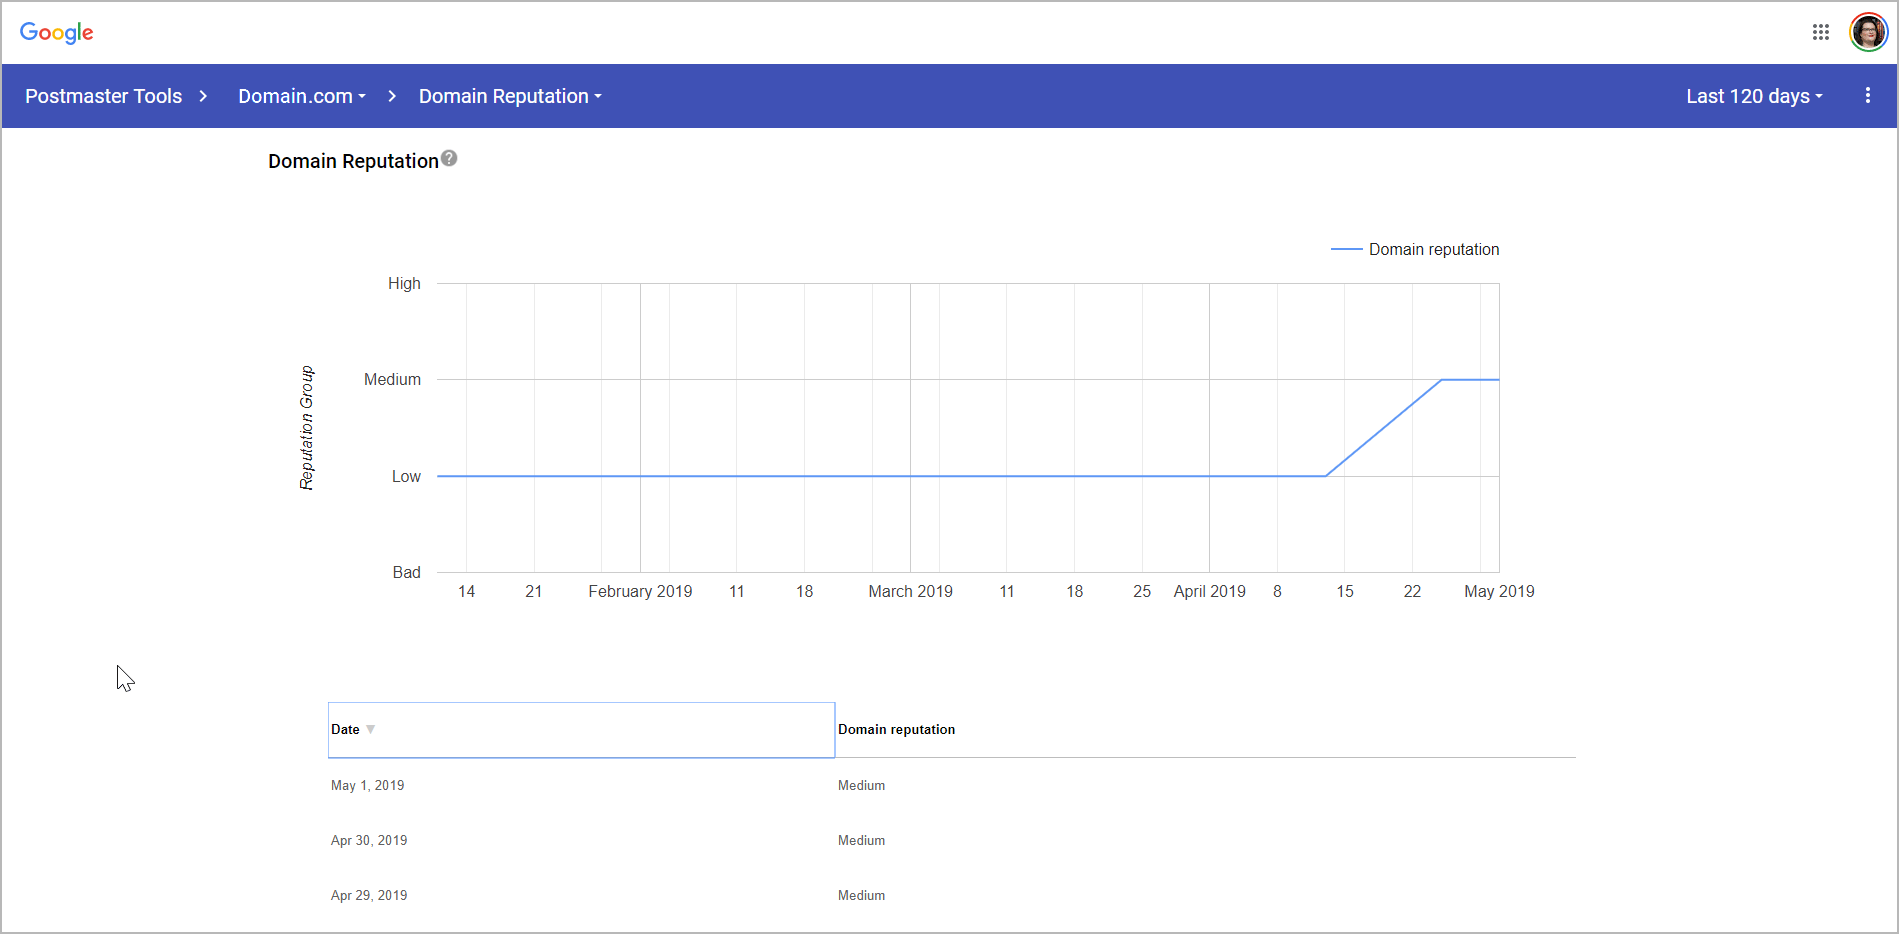The height and width of the screenshot is (934, 1899).
Task: Change the Last 120 days range dropdown
Action: coord(1754,96)
